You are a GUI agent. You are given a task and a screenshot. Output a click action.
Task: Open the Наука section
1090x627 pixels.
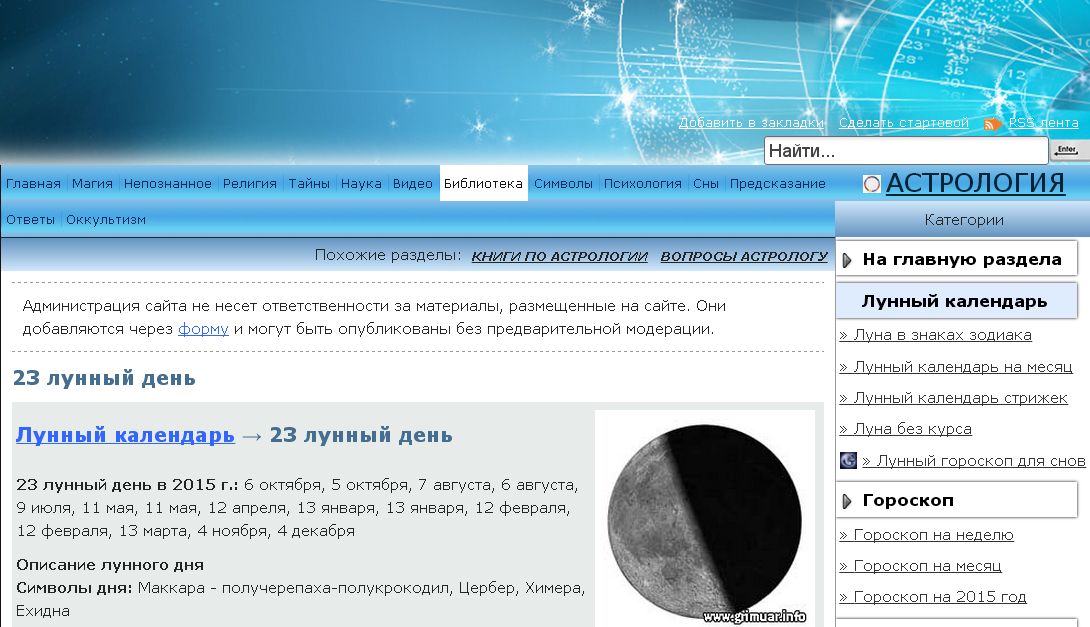click(361, 184)
